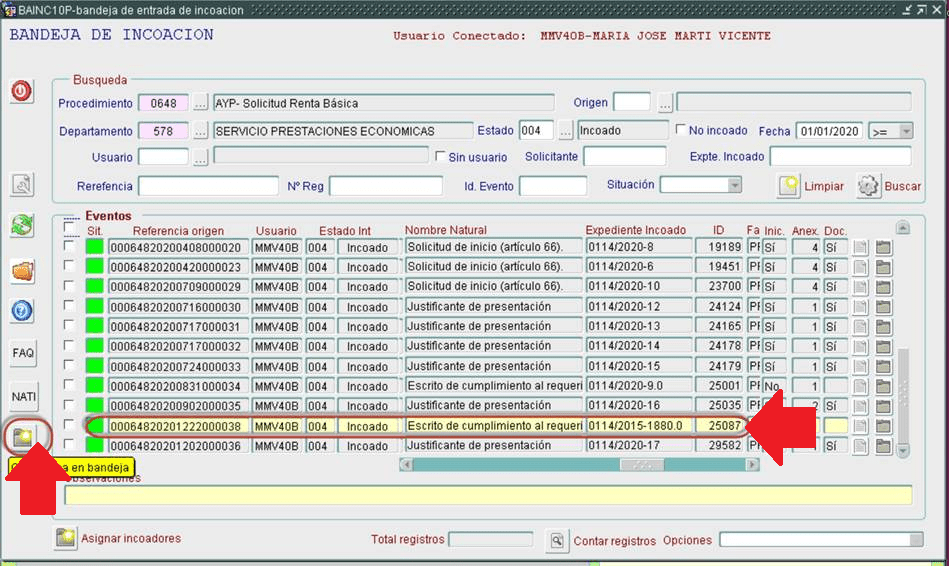952x569 pixels.
Task: Click the Contar registros magnifier icon
Action: coord(557,541)
